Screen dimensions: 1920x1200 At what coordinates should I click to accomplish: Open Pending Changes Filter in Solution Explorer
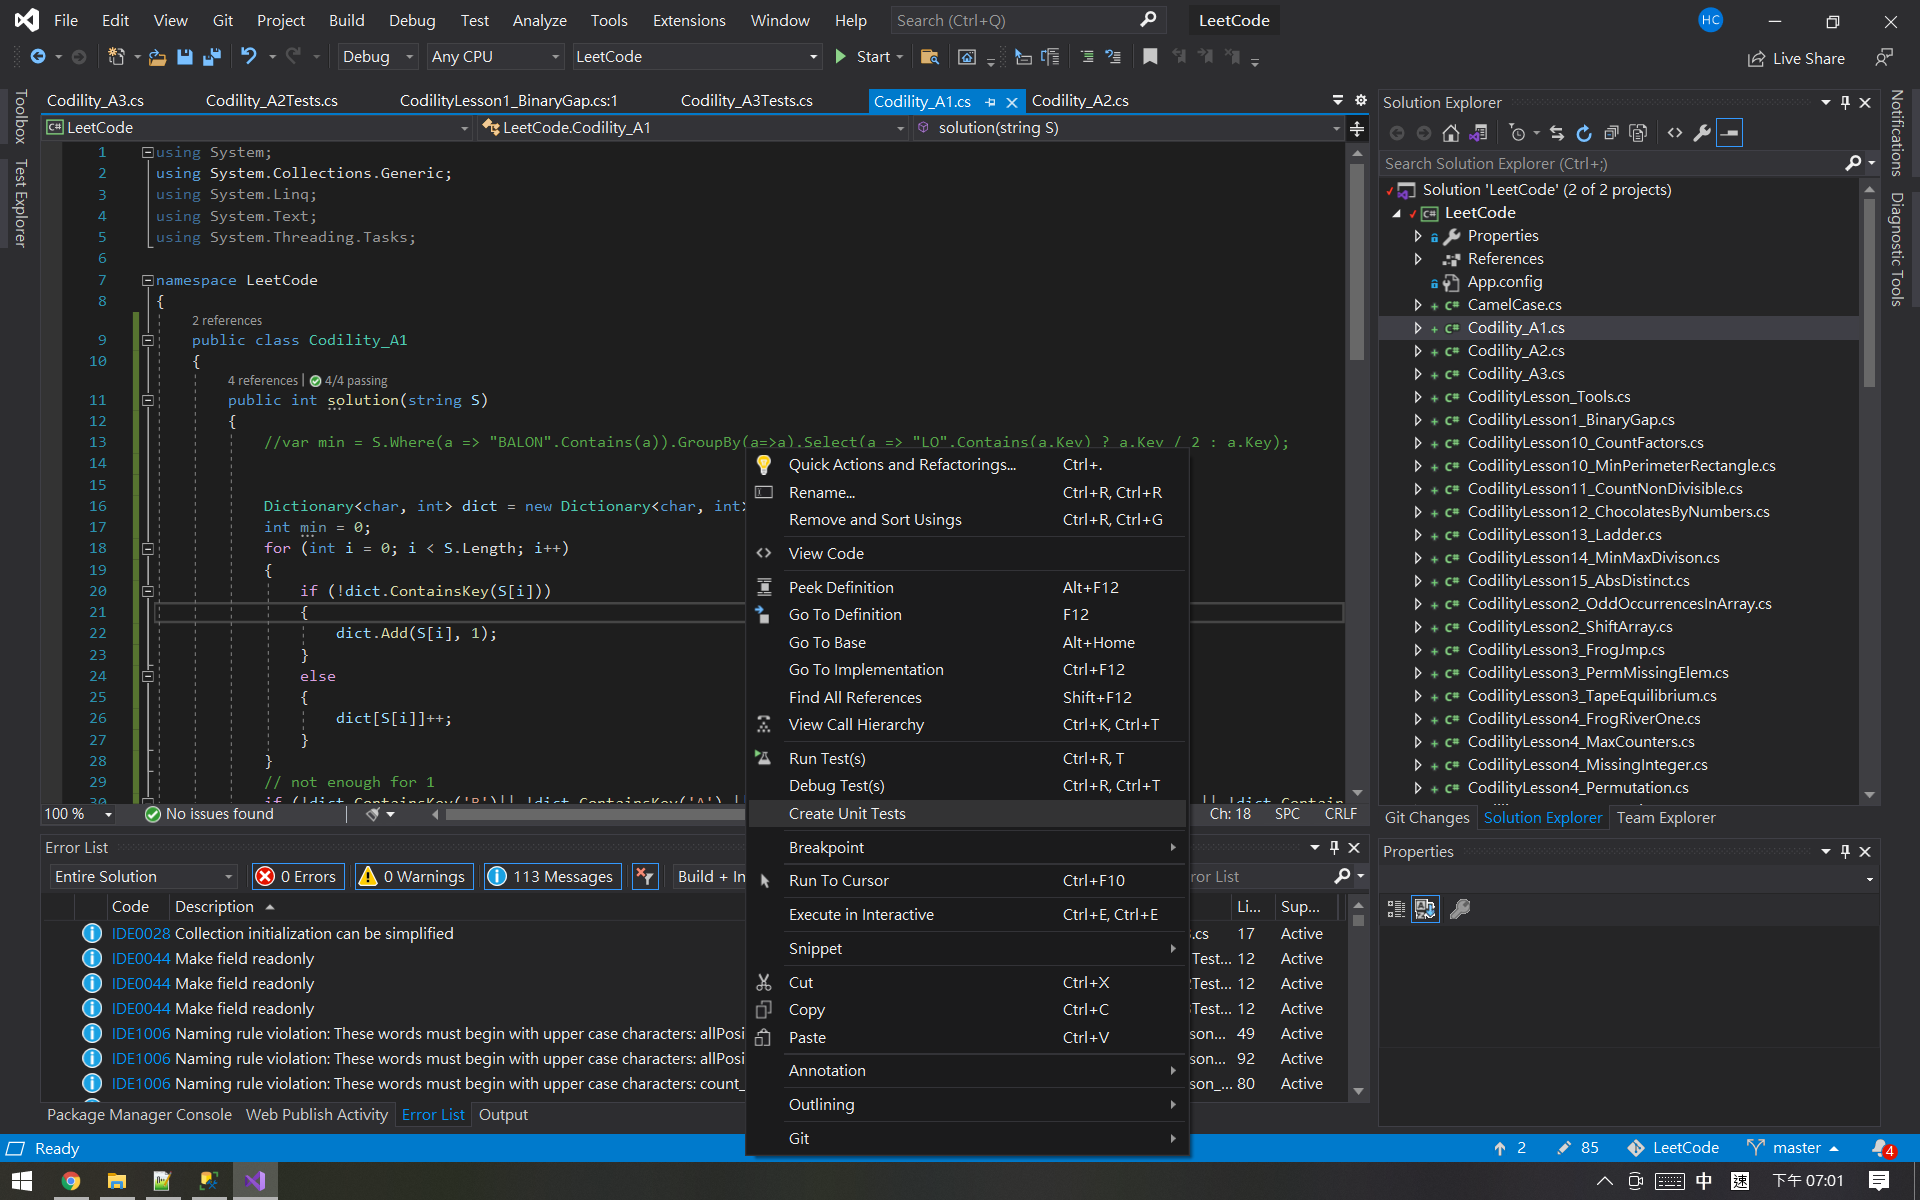pos(1517,132)
